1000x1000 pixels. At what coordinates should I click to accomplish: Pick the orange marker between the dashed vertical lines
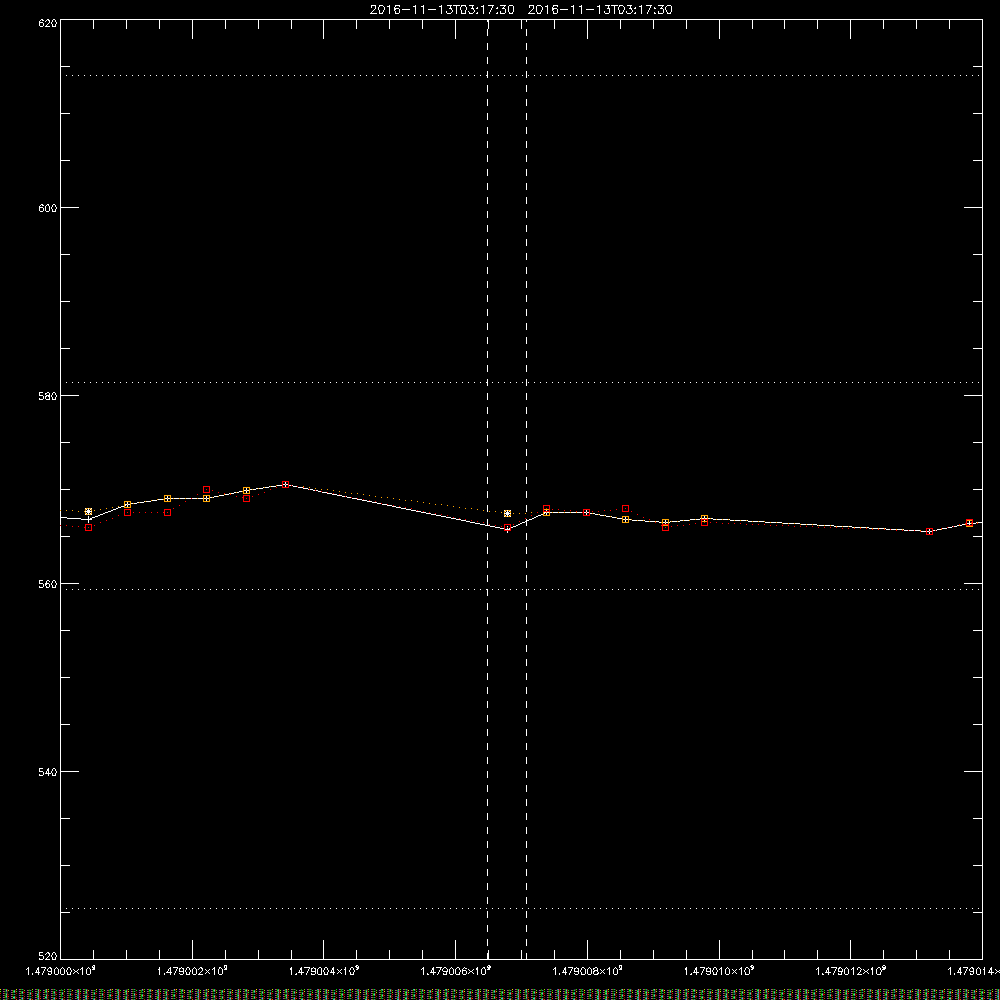coord(508,513)
